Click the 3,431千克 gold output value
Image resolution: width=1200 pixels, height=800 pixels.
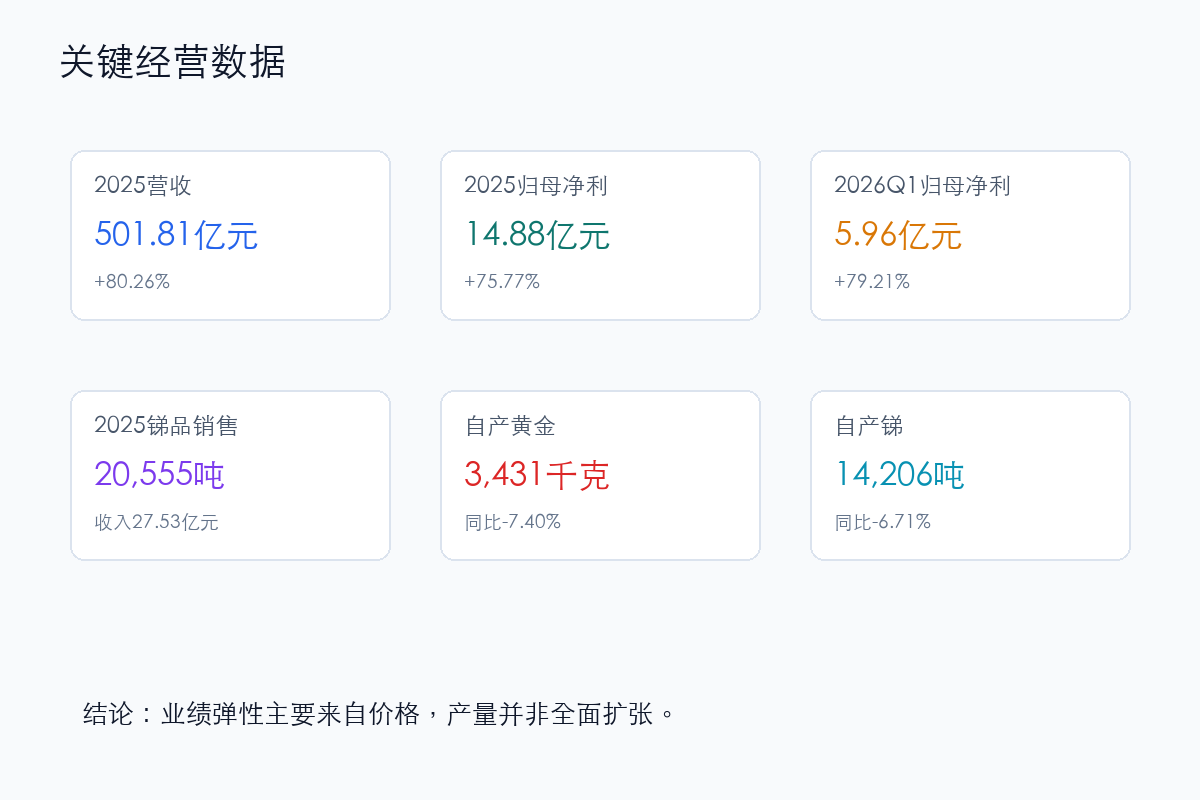537,474
